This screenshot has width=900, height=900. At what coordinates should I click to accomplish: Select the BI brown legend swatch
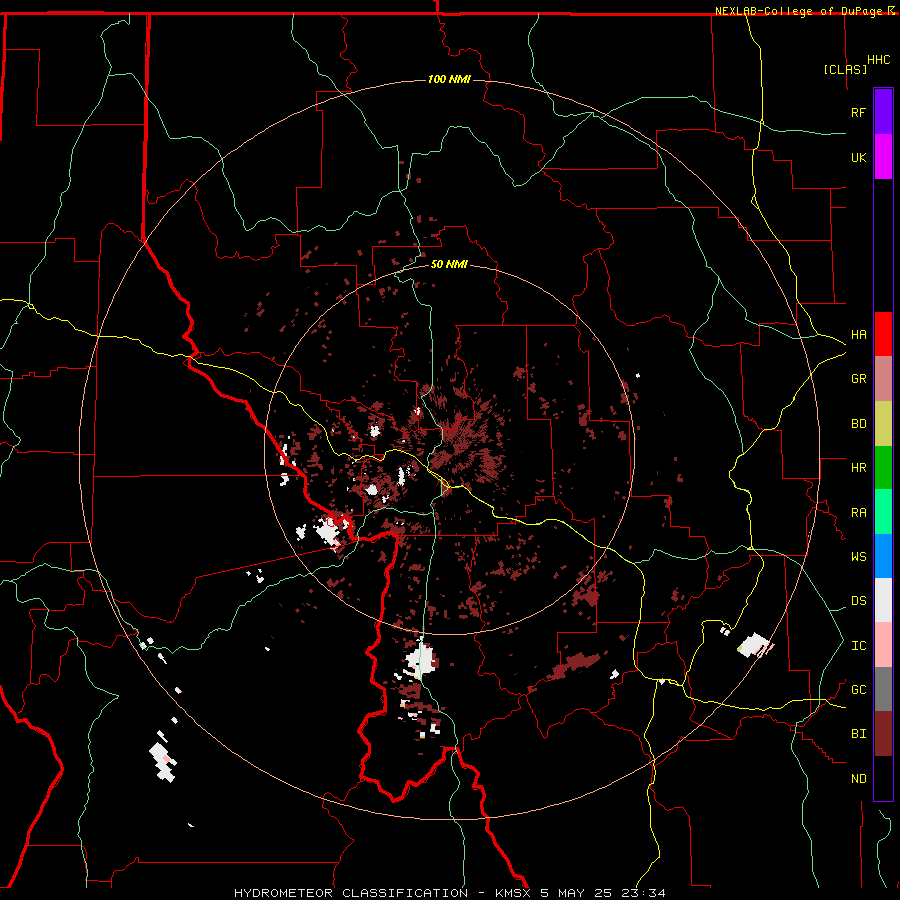pyautogui.click(x=883, y=734)
